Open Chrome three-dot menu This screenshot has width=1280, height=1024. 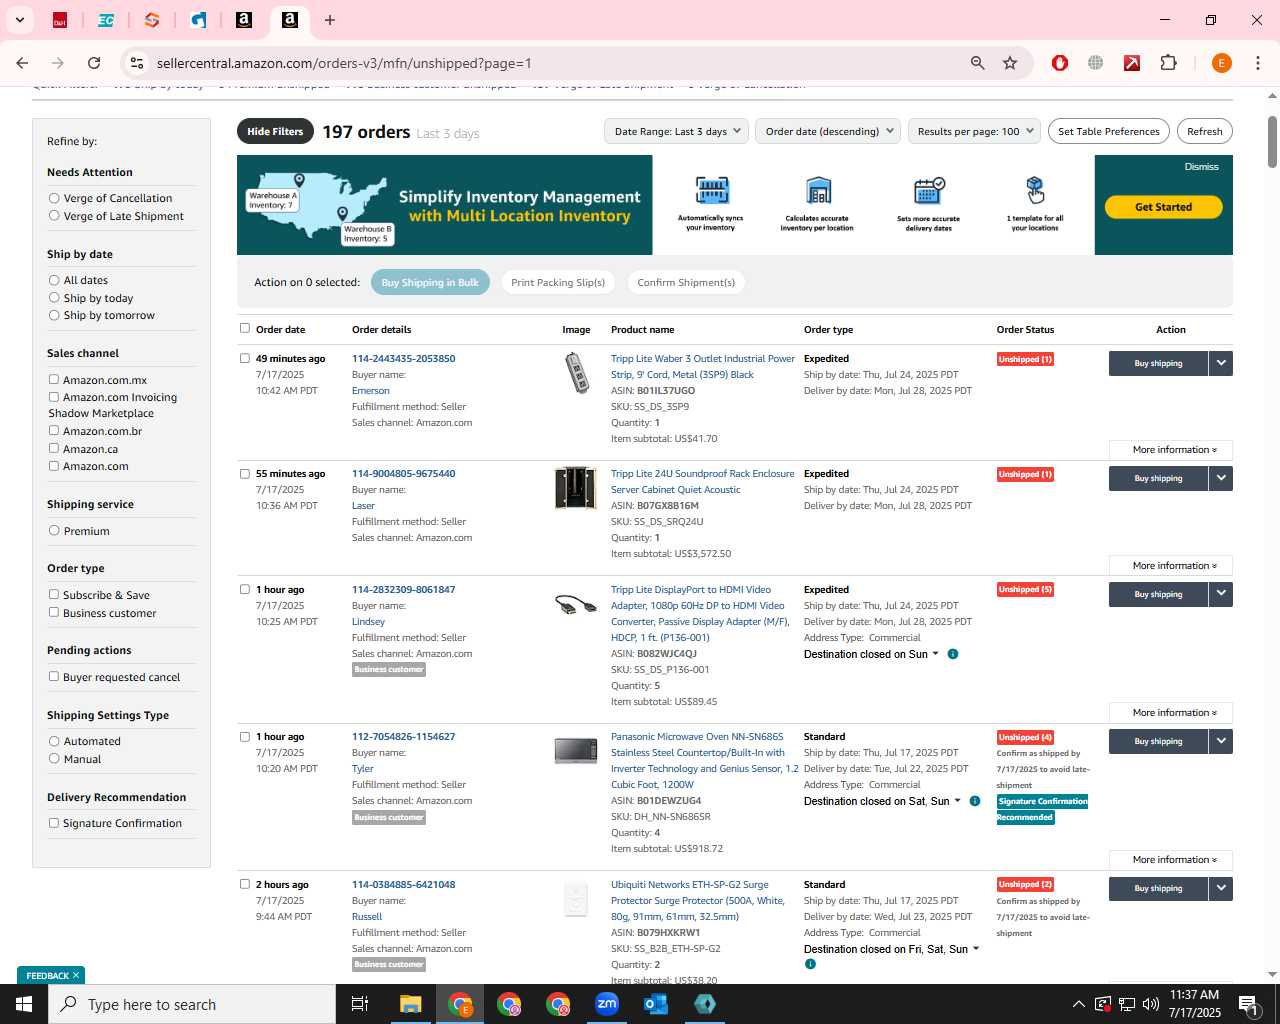tap(1258, 63)
